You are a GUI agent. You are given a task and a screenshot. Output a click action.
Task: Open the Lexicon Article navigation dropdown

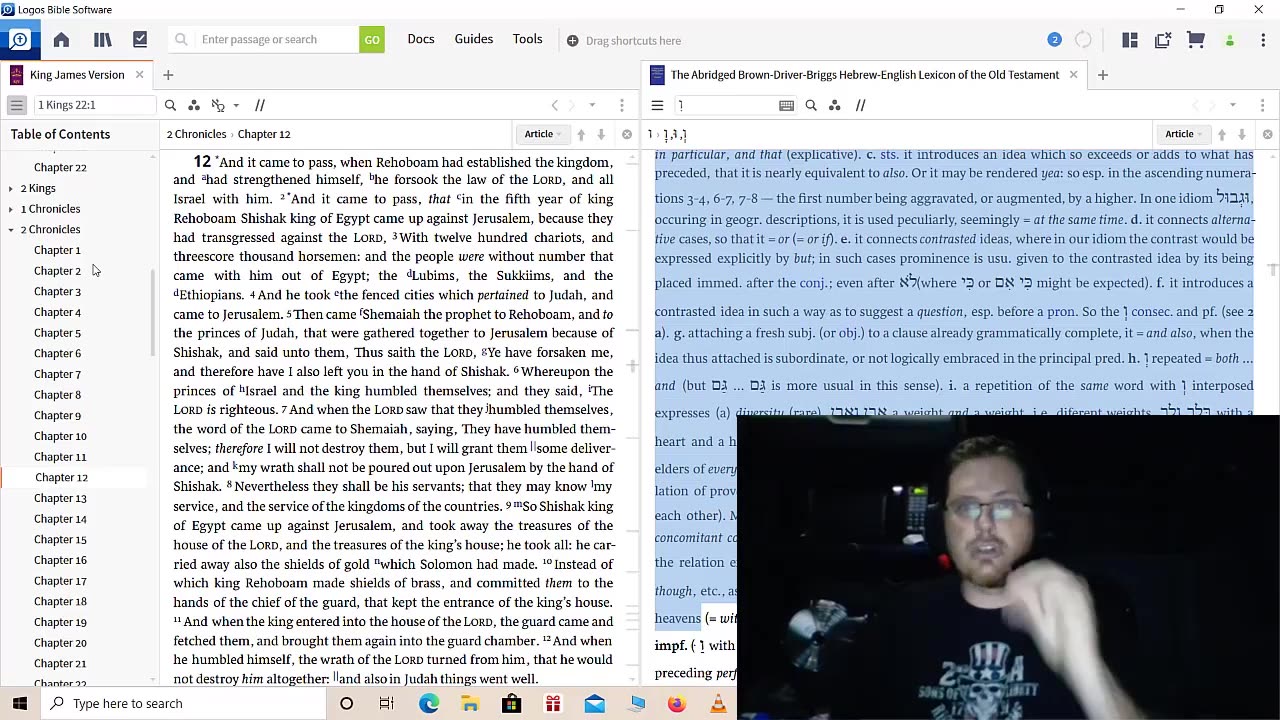(x=1185, y=134)
